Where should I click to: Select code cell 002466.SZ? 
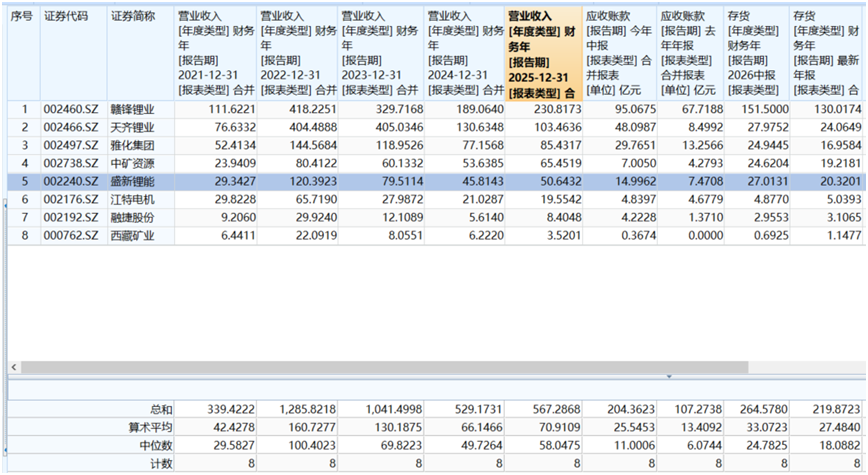tap(74, 127)
